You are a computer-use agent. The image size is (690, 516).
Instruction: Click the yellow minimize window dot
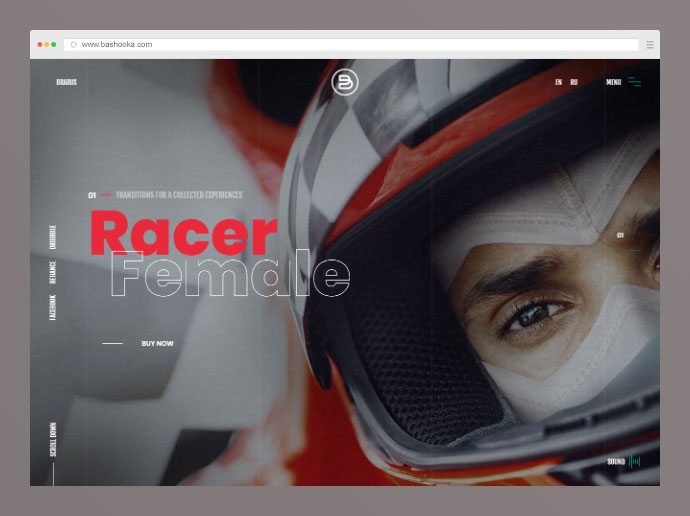(47, 44)
